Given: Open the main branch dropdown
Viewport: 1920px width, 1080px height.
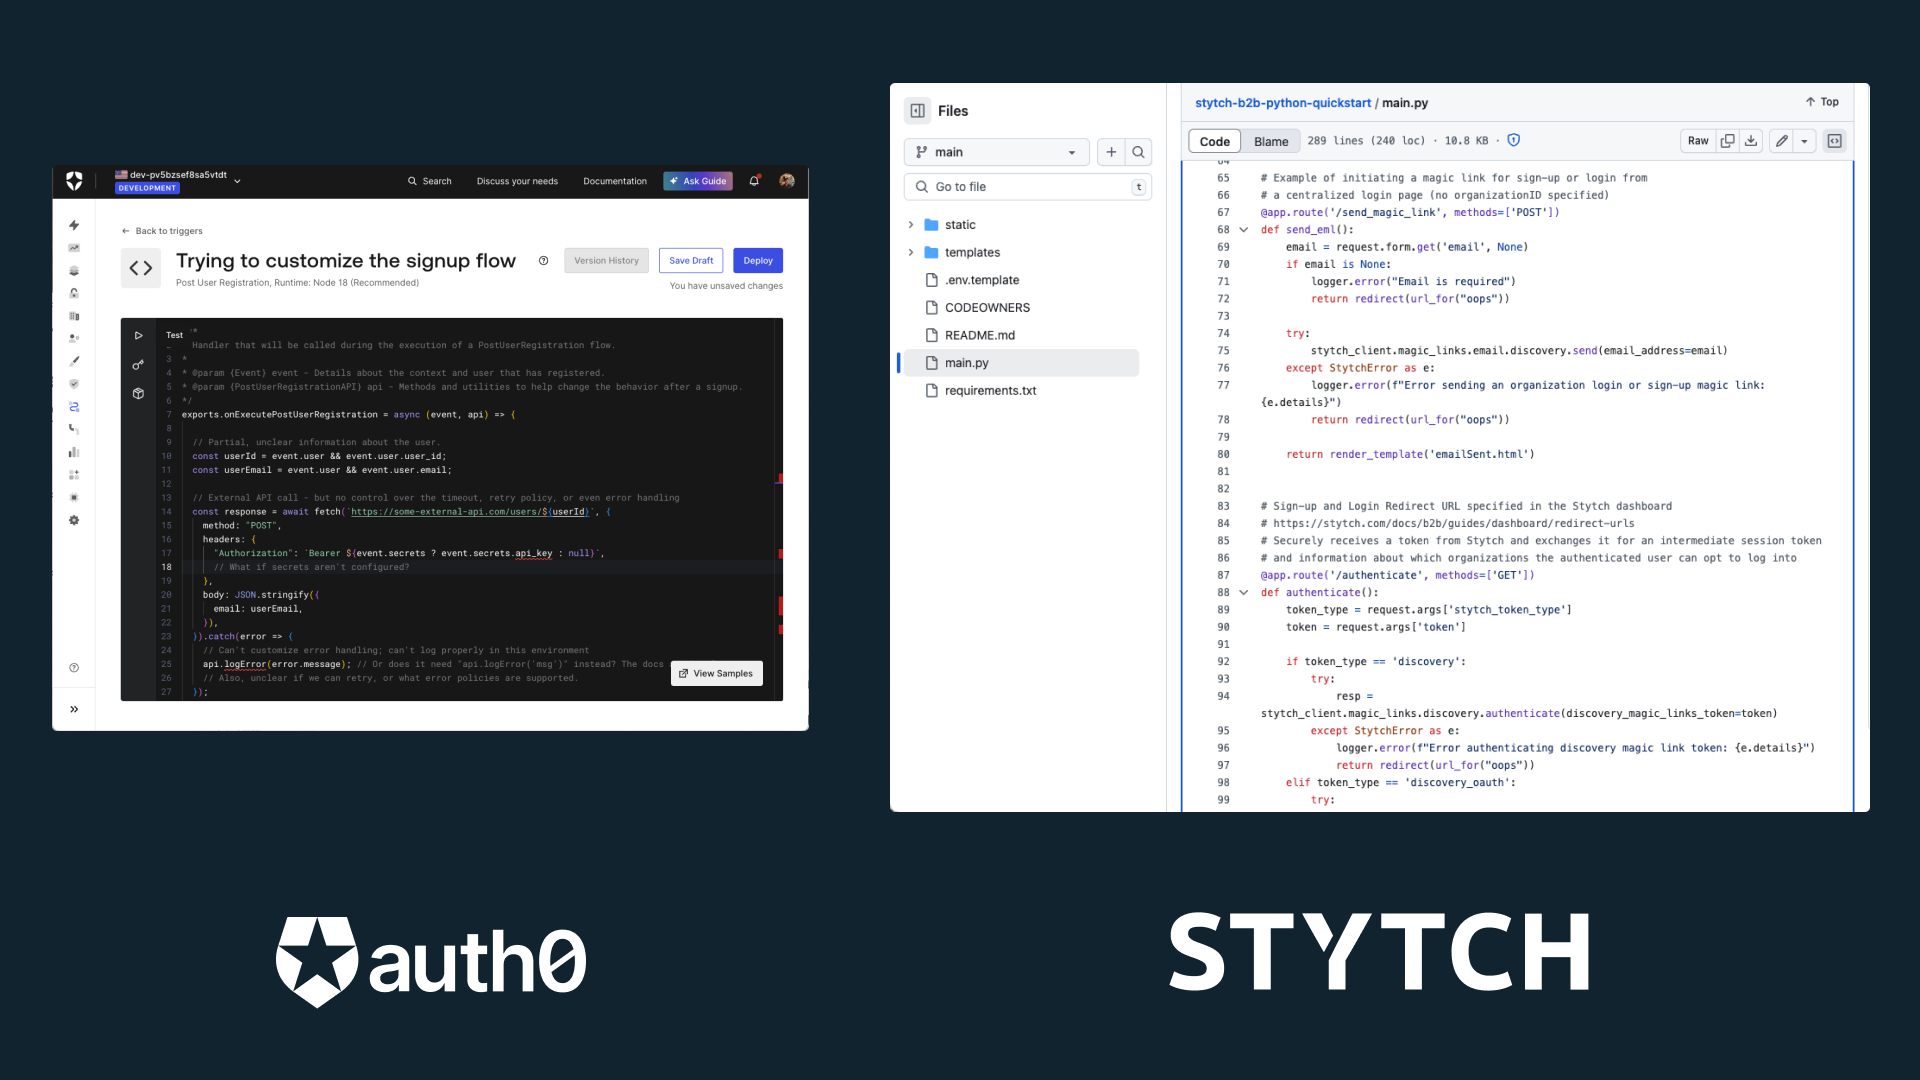Looking at the screenshot, I should pos(996,152).
